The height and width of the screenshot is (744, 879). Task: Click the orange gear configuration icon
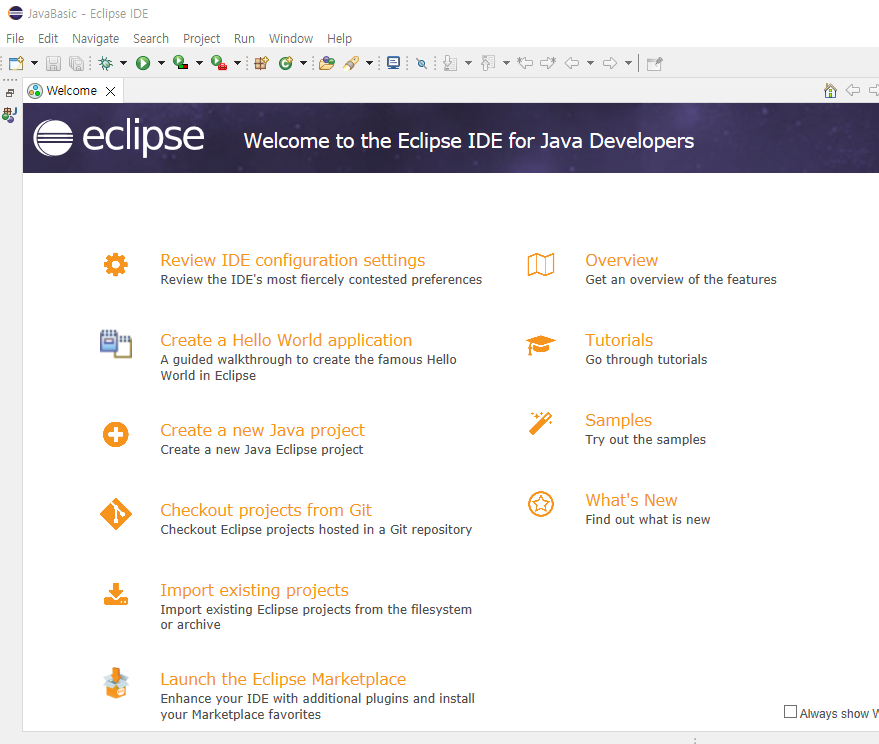[115, 264]
